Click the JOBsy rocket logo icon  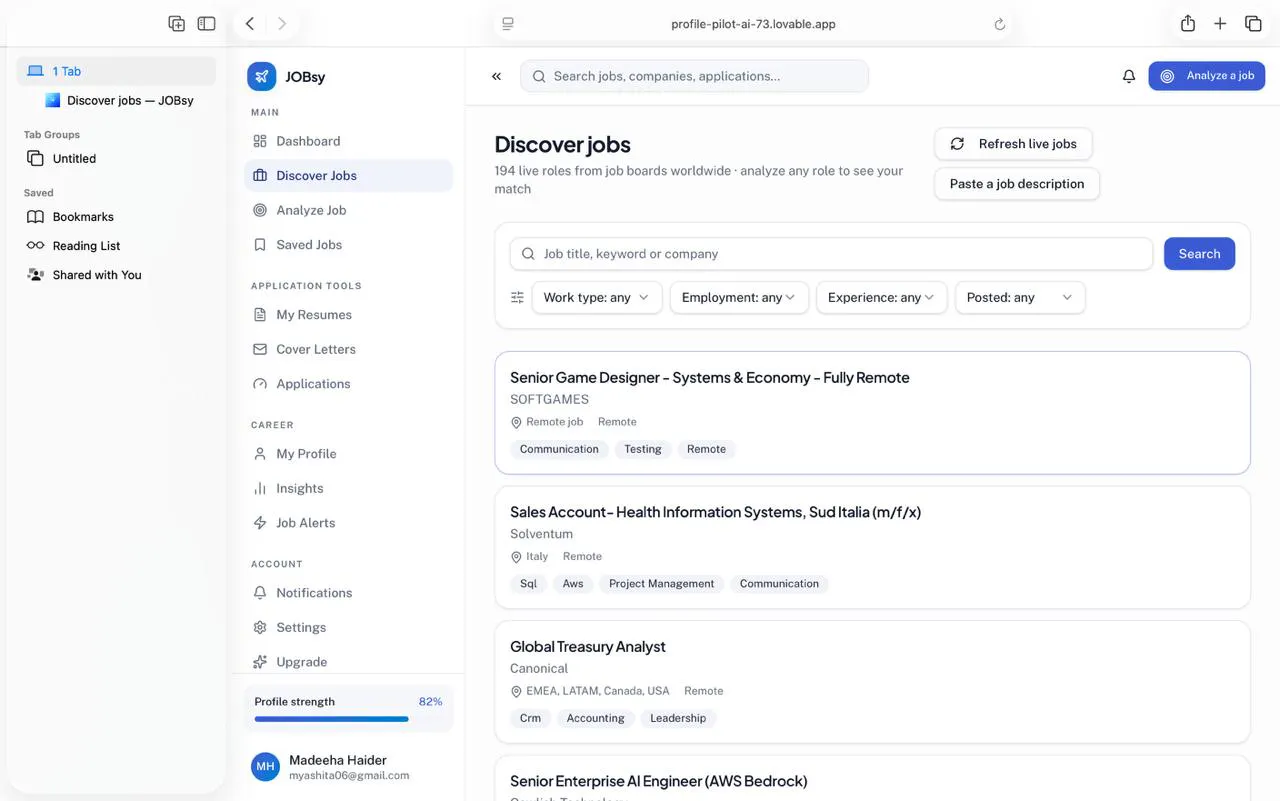(x=261, y=76)
